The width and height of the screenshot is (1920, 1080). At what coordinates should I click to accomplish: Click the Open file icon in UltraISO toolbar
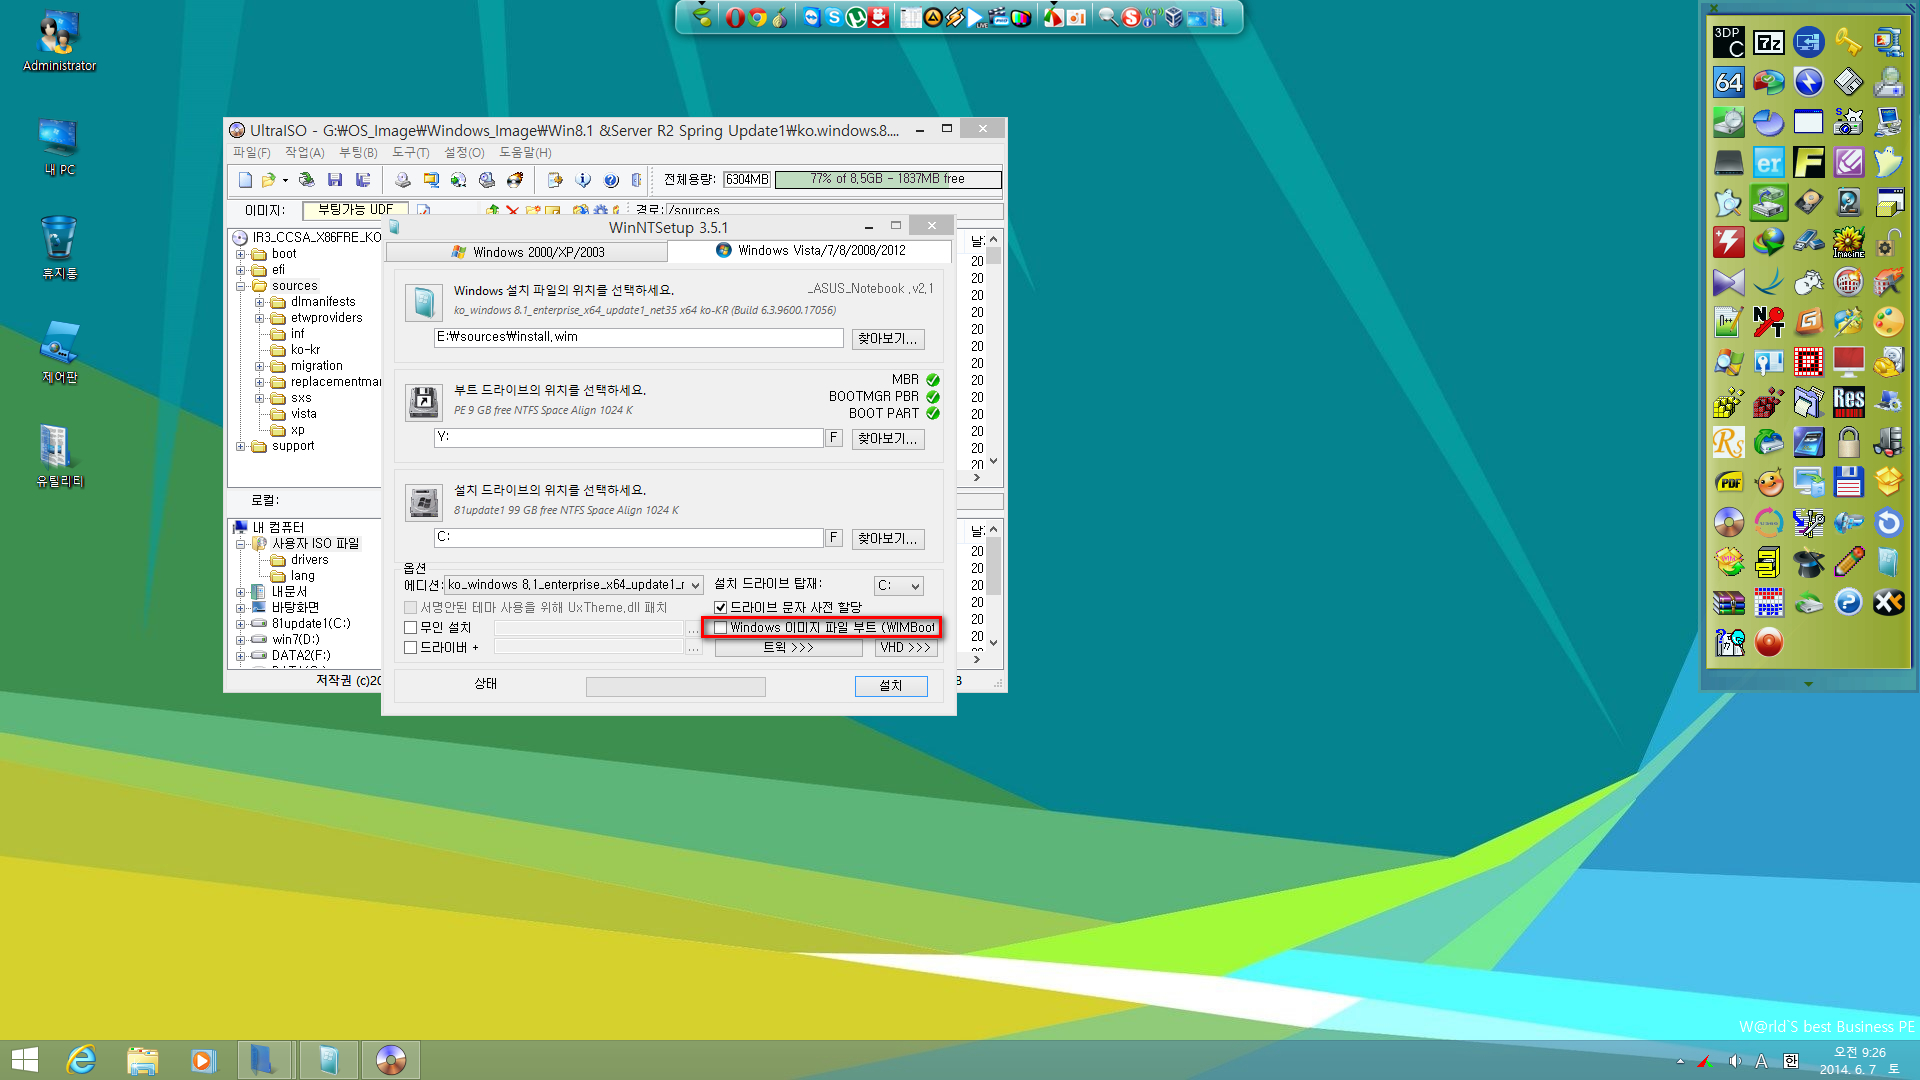click(268, 180)
